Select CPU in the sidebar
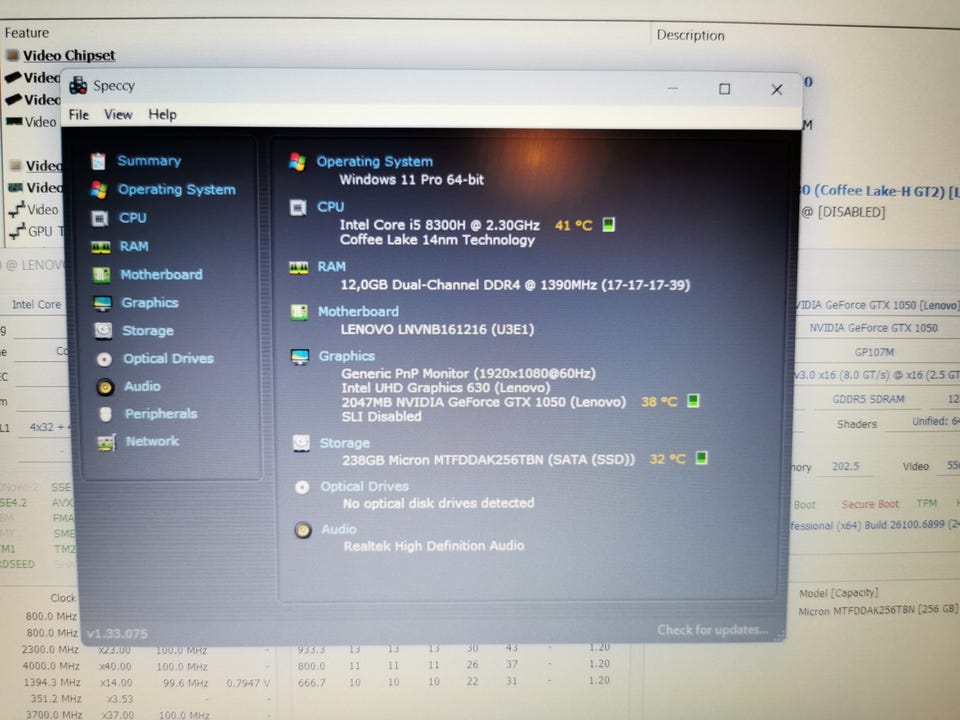The height and width of the screenshot is (720, 960). [x=132, y=218]
